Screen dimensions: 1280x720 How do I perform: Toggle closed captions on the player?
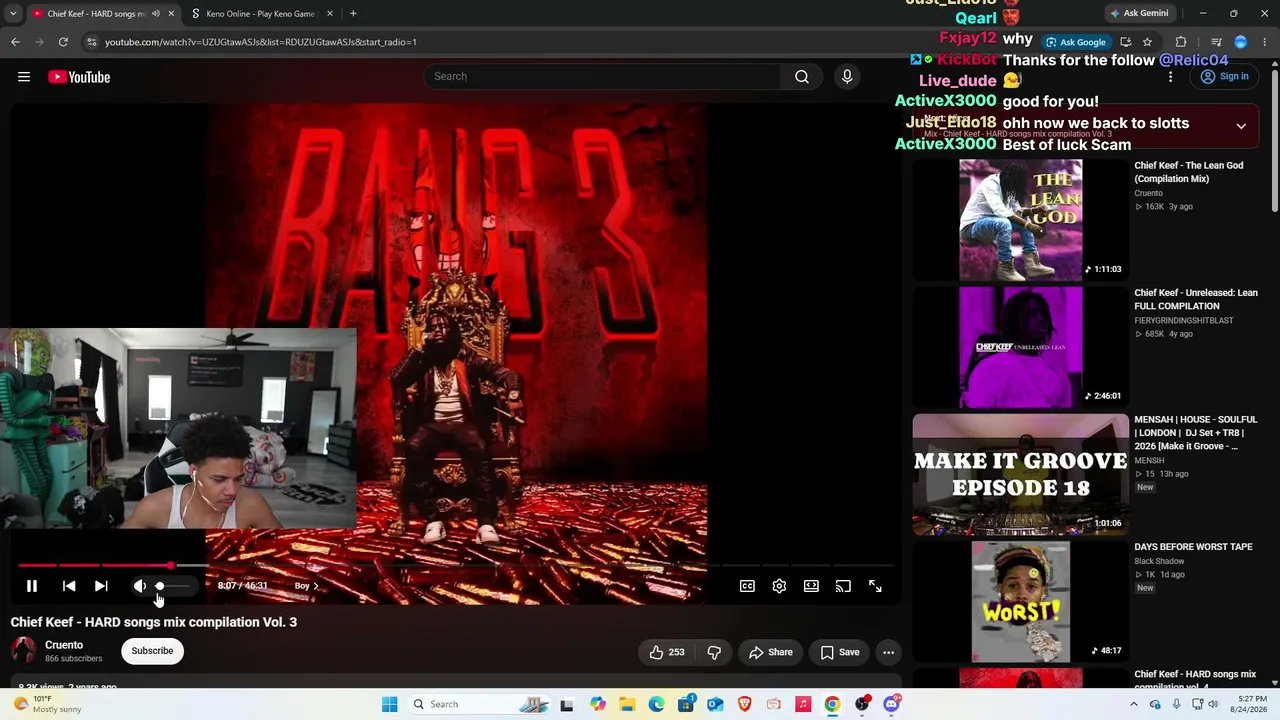tap(747, 586)
